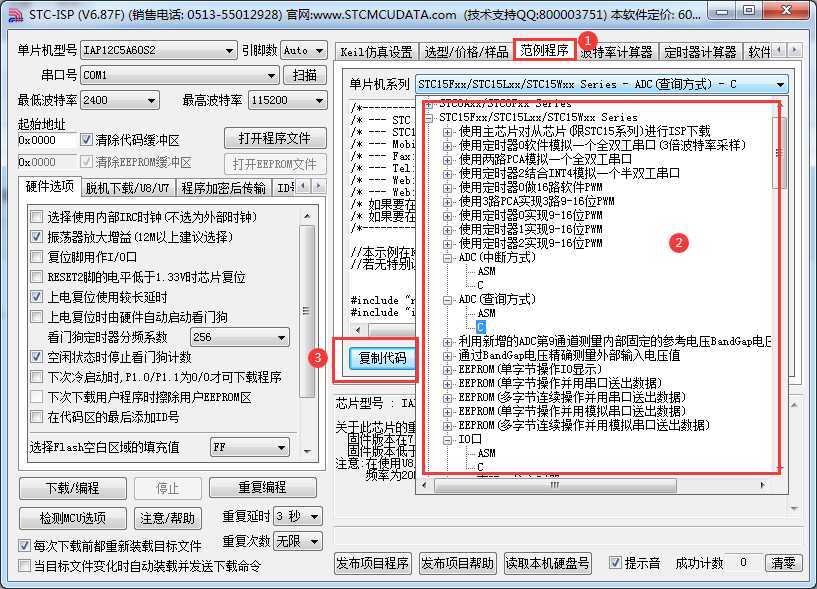Open the 重复延时 3秒 dropdown
Viewport: 817px width, 589px height.
point(299,517)
